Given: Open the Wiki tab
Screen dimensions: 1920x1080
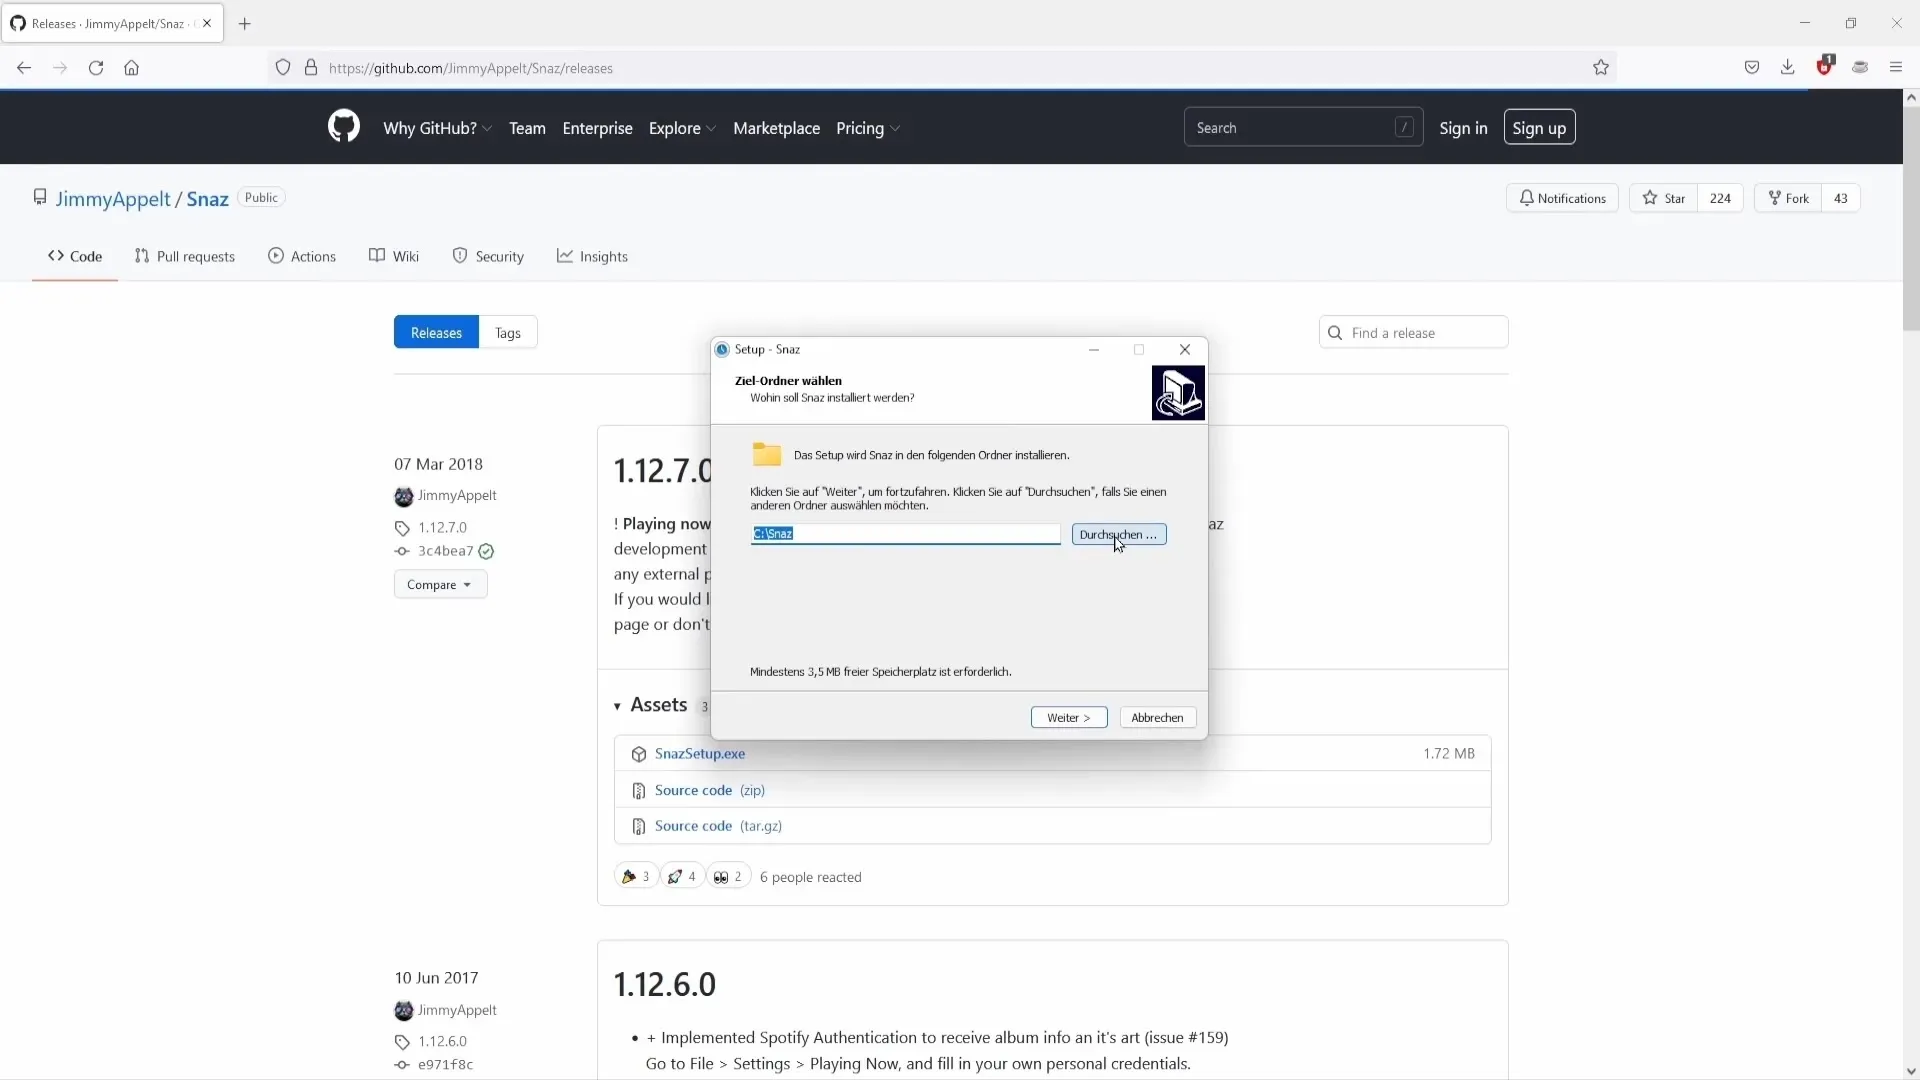Looking at the screenshot, I should pyautogui.click(x=394, y=256).
